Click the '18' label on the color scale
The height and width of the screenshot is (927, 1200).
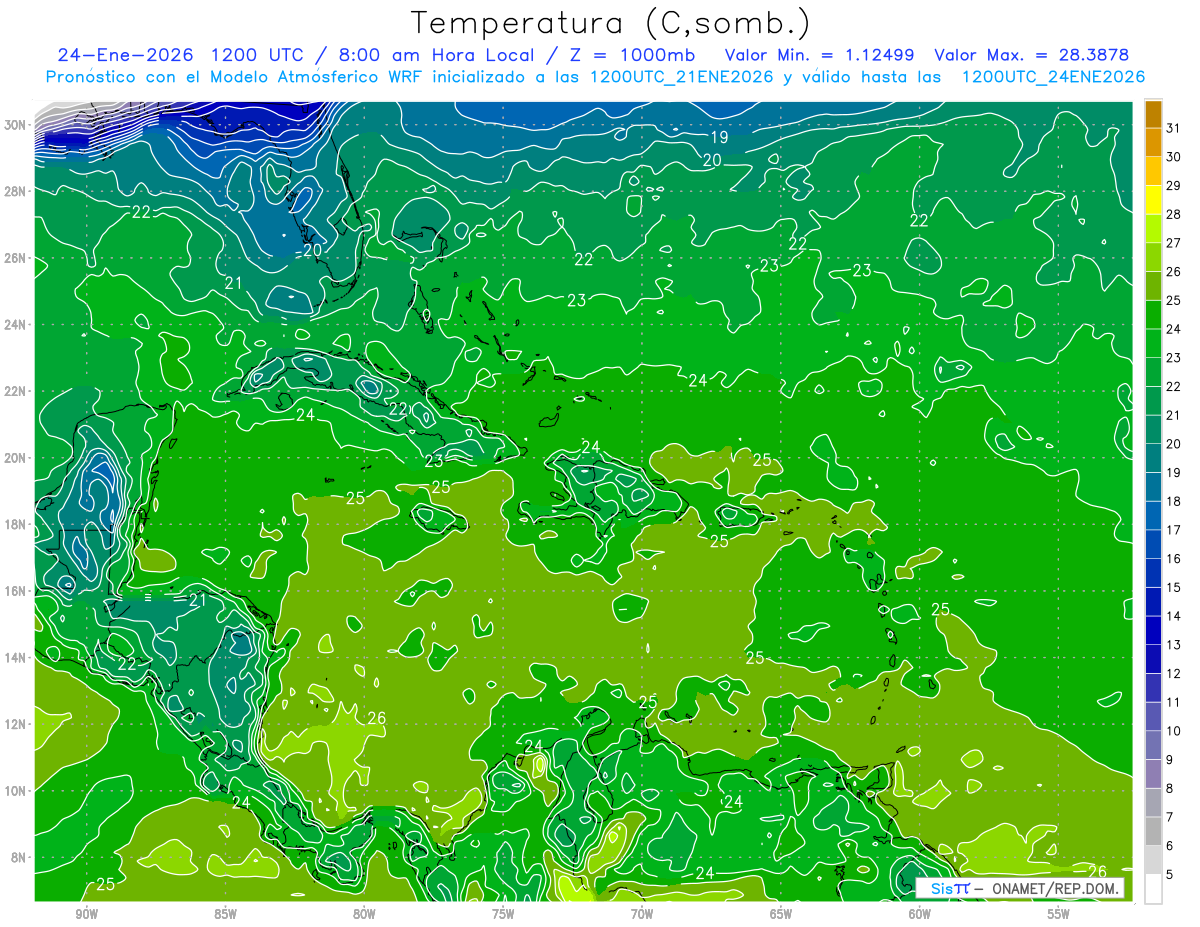click(1174, 501)
